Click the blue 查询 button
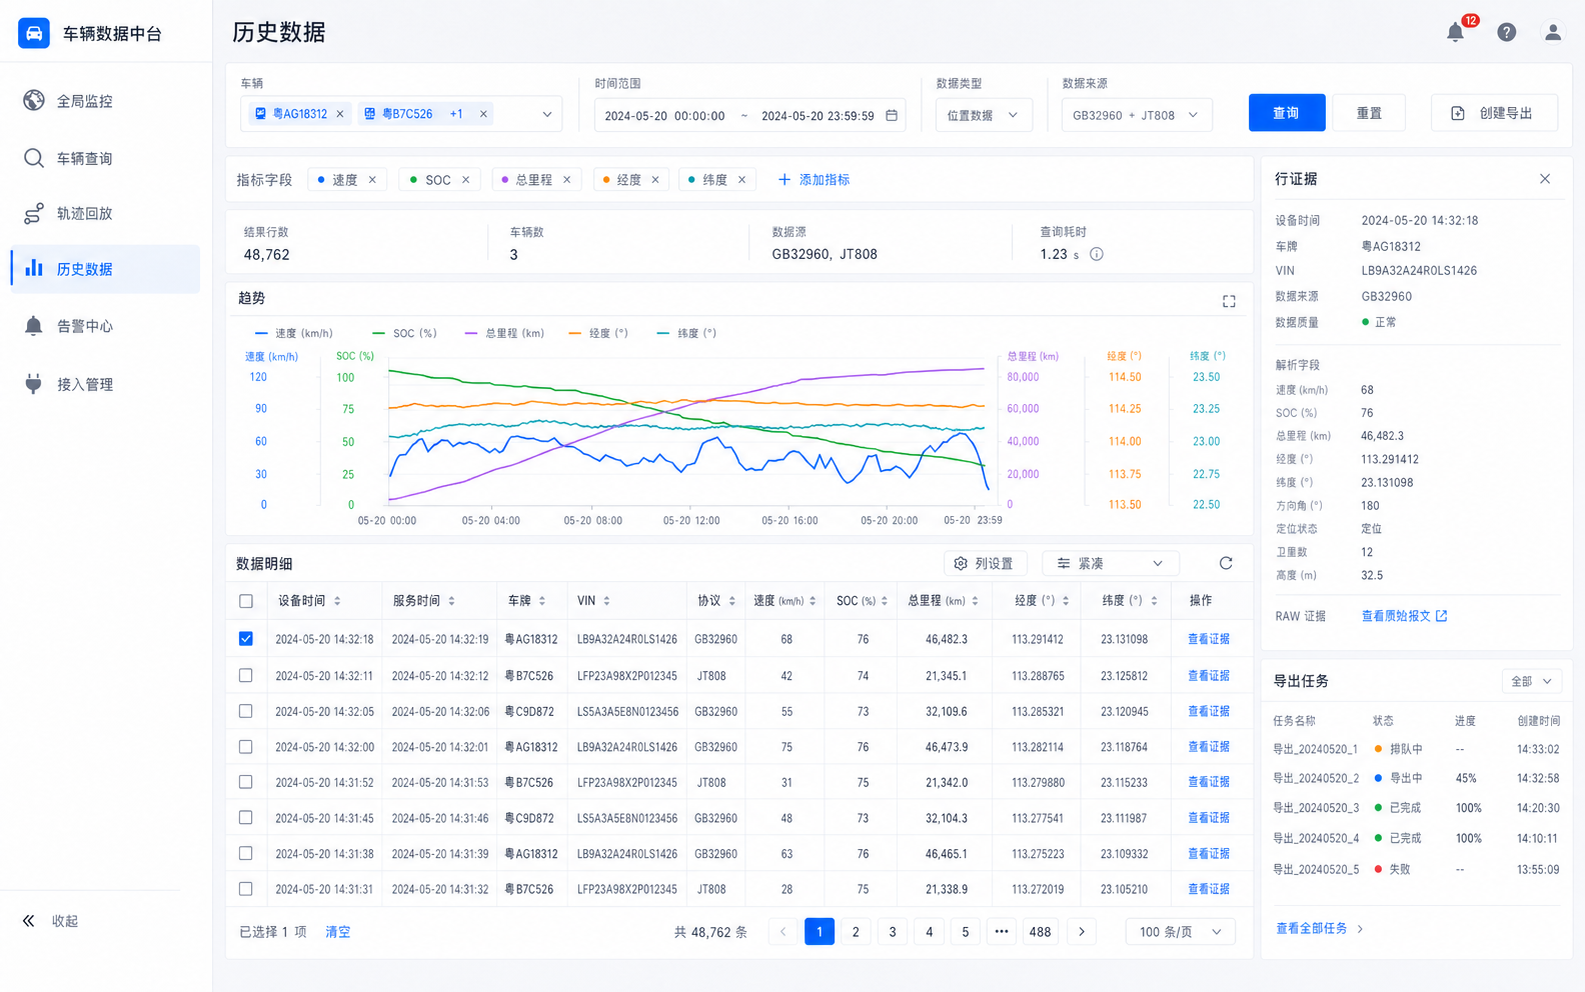Screen dimensions: 1585x992 (1286, 113)
